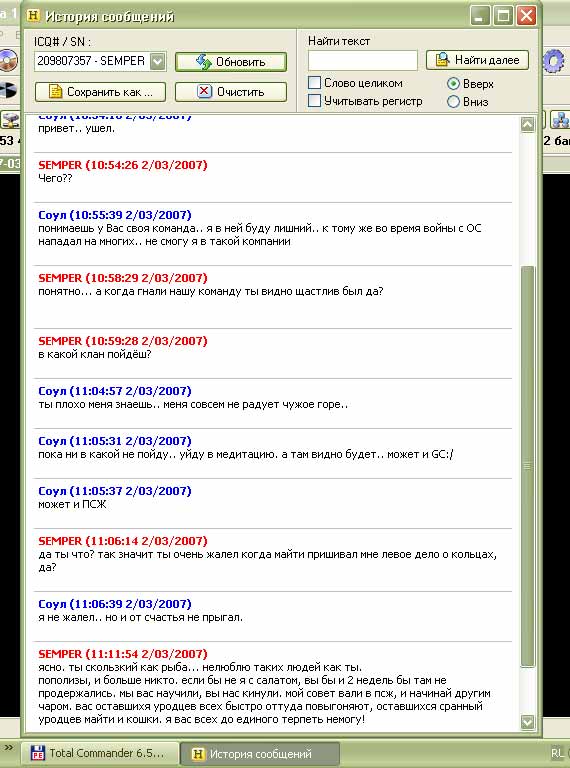Click the gear icon behind the window

click(554, 61)
